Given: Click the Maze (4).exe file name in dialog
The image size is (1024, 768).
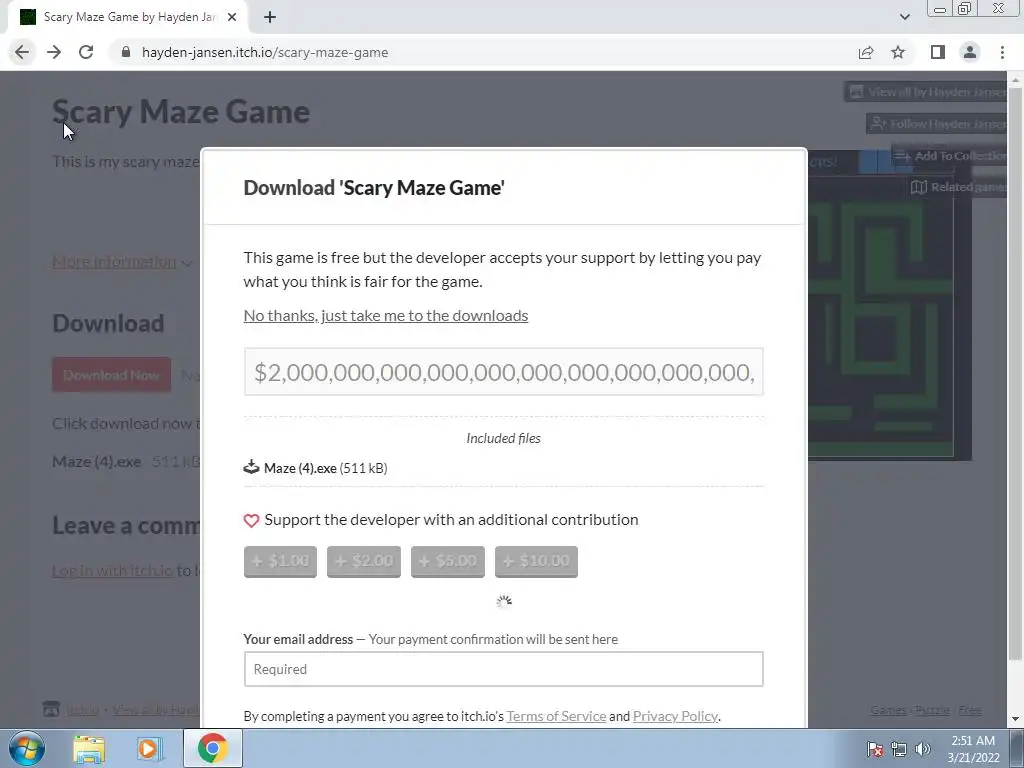Looking at the screenshot, I should (300, 468).
